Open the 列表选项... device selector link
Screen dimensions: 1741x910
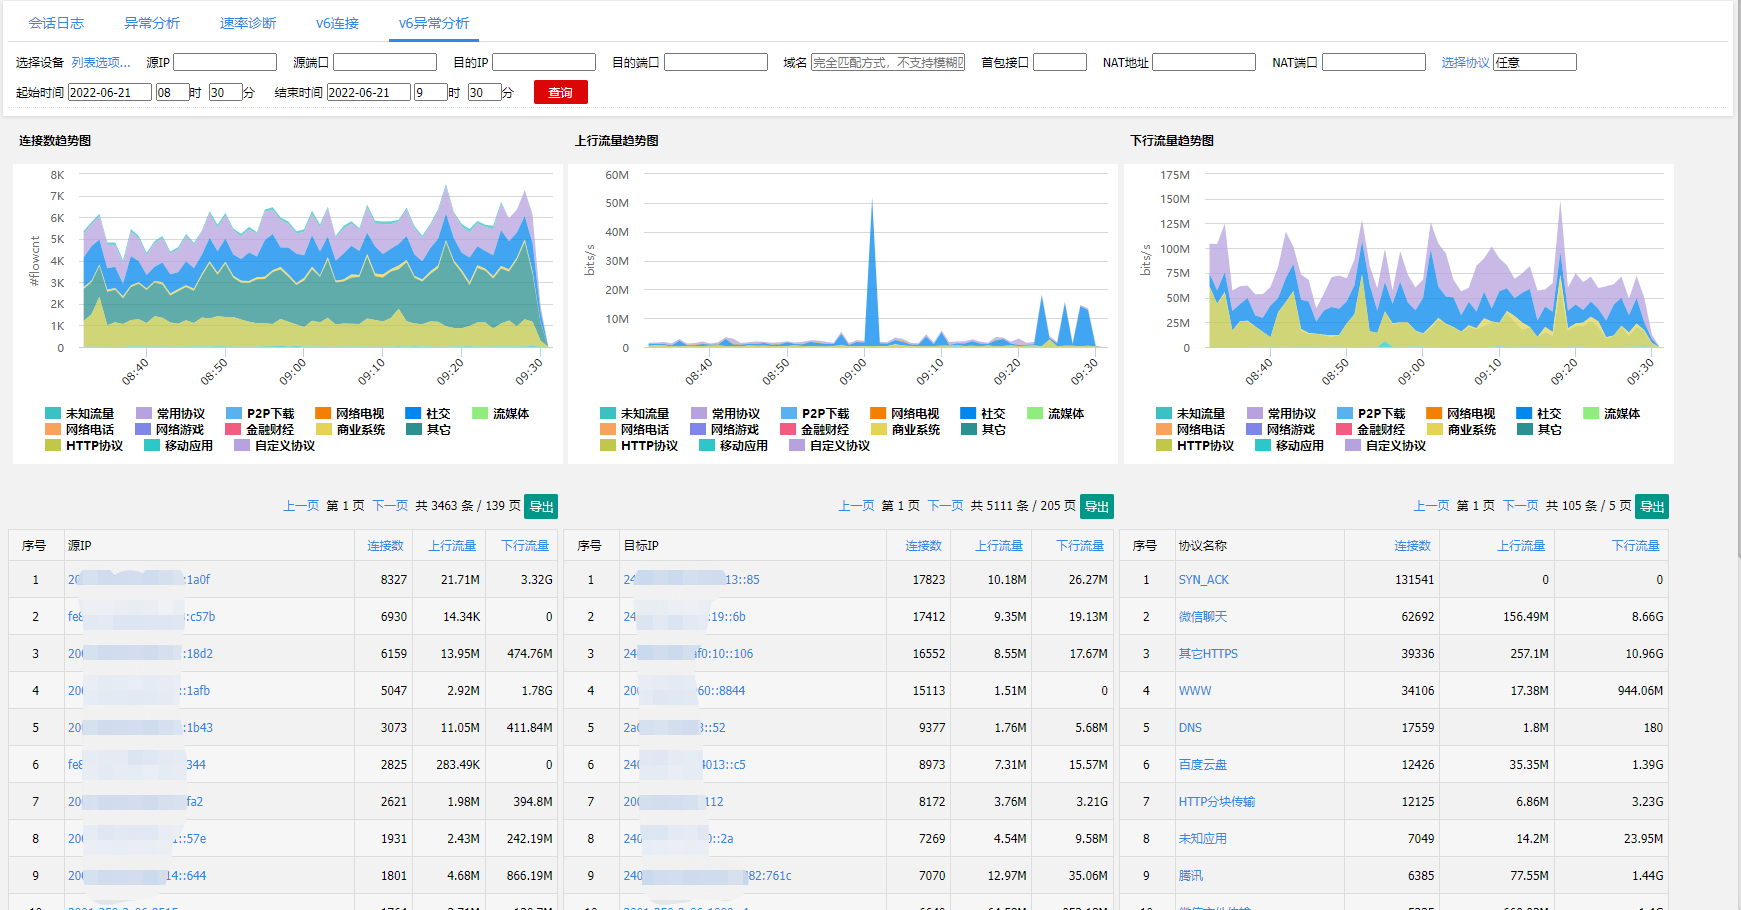[x=101, y=62]
